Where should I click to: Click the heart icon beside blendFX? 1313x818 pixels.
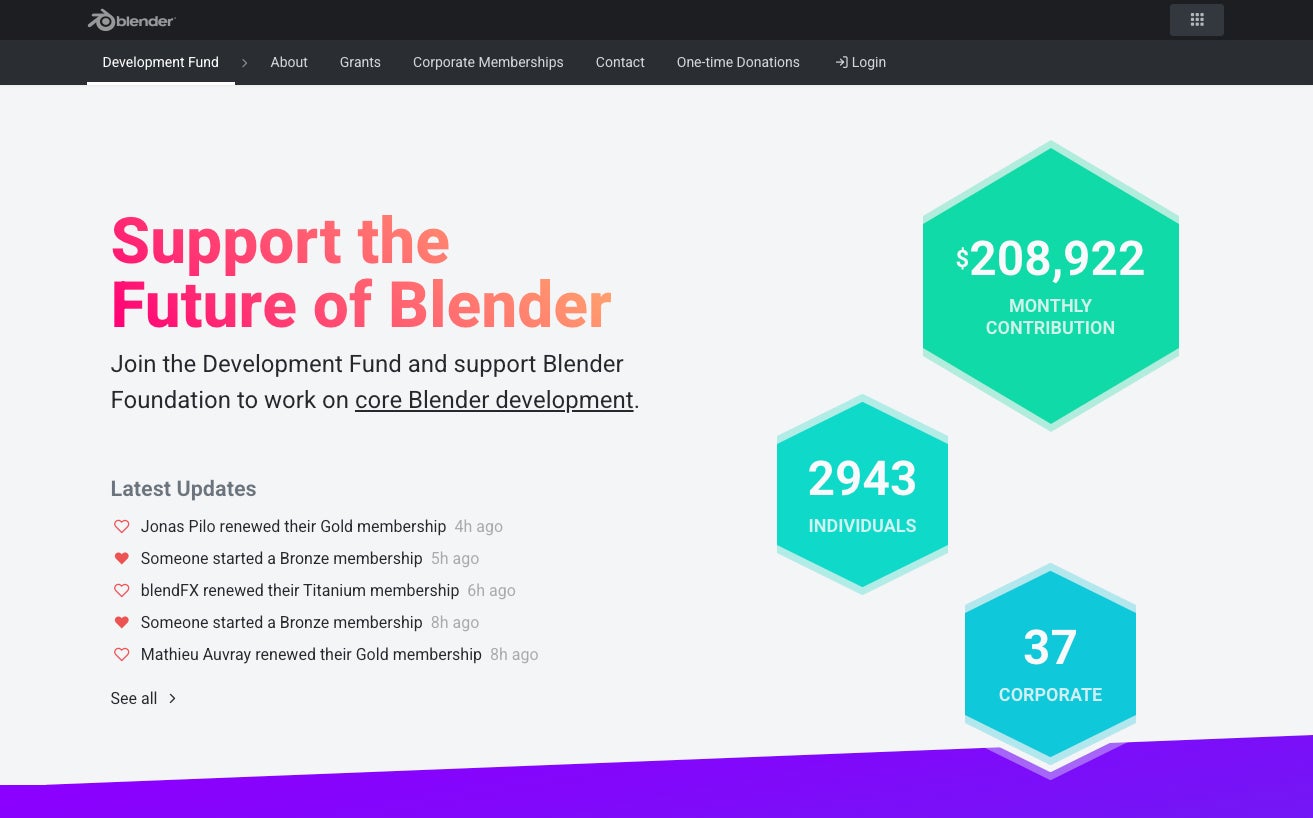click(x=121, y=590)
